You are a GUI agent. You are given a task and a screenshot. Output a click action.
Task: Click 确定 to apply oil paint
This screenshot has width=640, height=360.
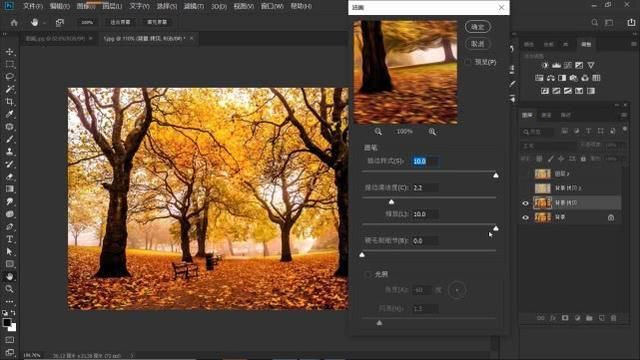click(x=478, y=27)
